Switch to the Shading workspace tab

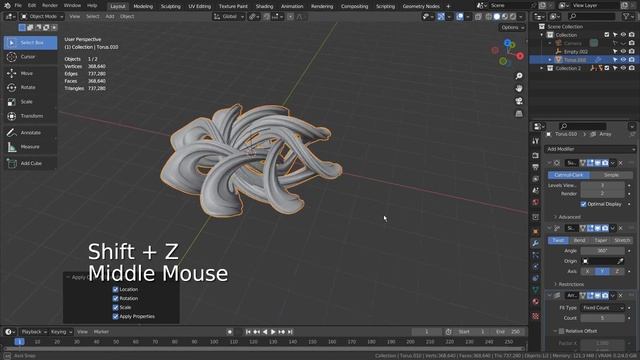(264, 6)
